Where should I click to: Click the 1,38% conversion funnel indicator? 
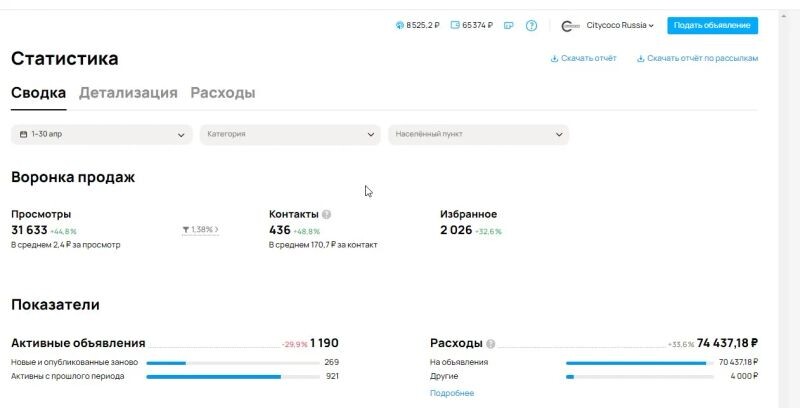click(x=201, y=230)
